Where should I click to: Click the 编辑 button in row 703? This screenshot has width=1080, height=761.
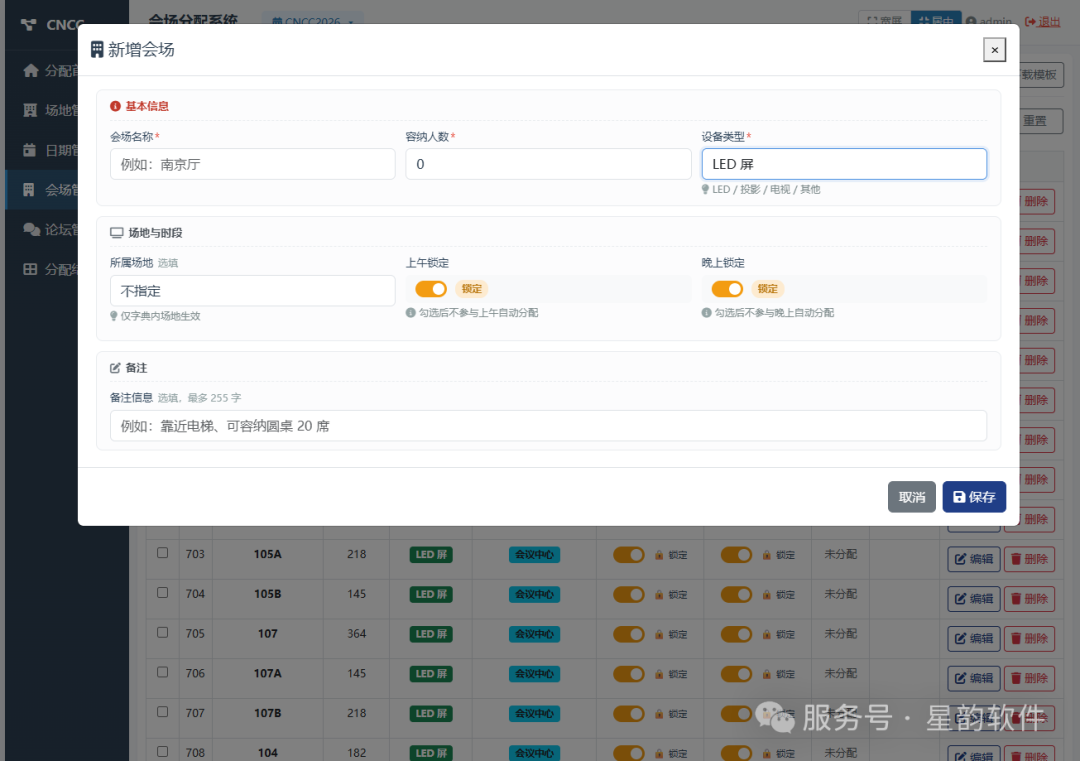[974, 559]
